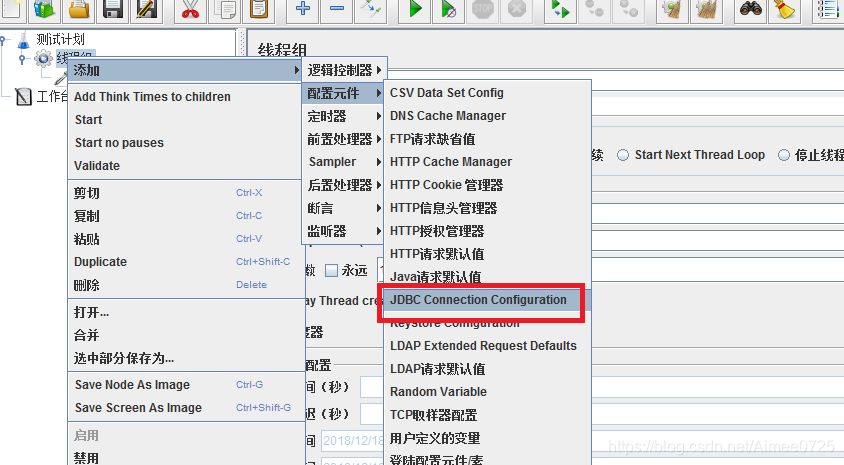Viewport: 844px width, 465px height.
Task: Click Remote Start All icon
Action: [x=560, y=9]
